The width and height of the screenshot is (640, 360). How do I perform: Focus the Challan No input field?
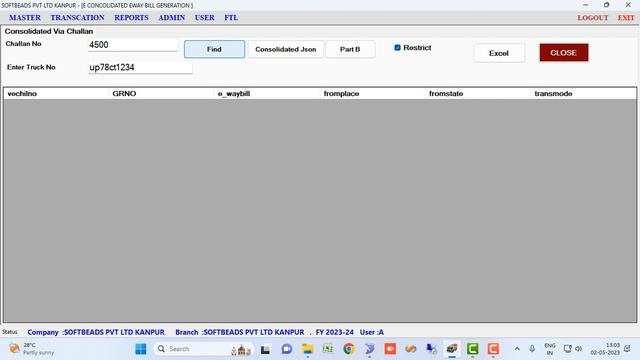pyautogui.click(x=133, y=45)
